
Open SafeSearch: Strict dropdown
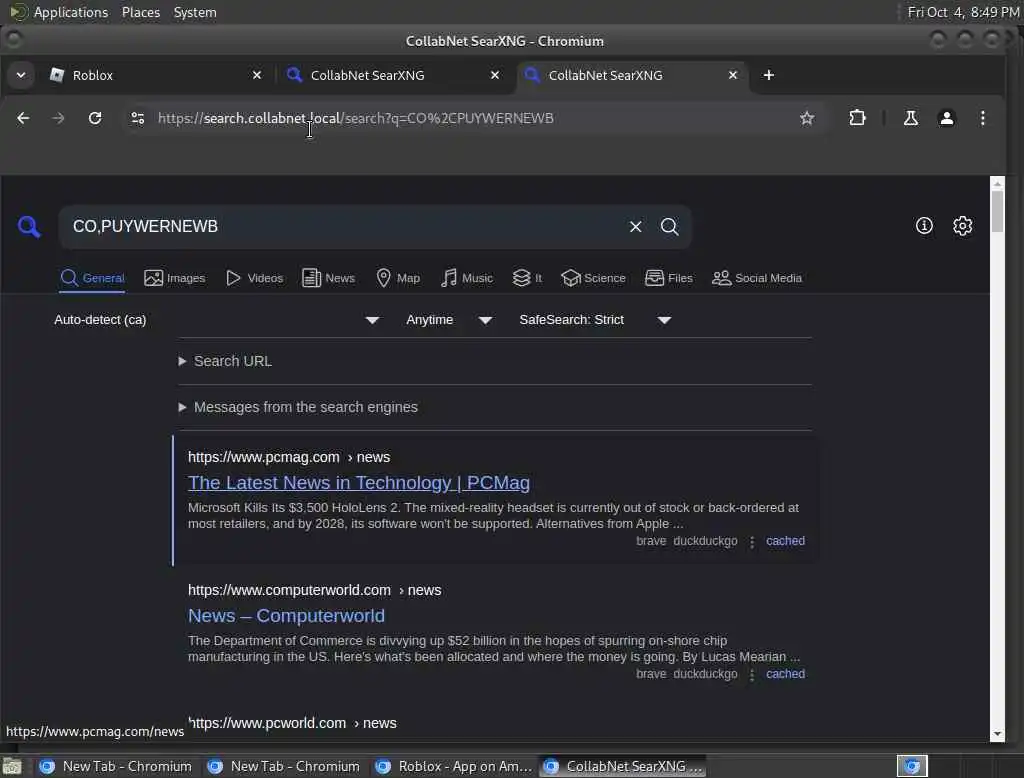tap(595, 320)
